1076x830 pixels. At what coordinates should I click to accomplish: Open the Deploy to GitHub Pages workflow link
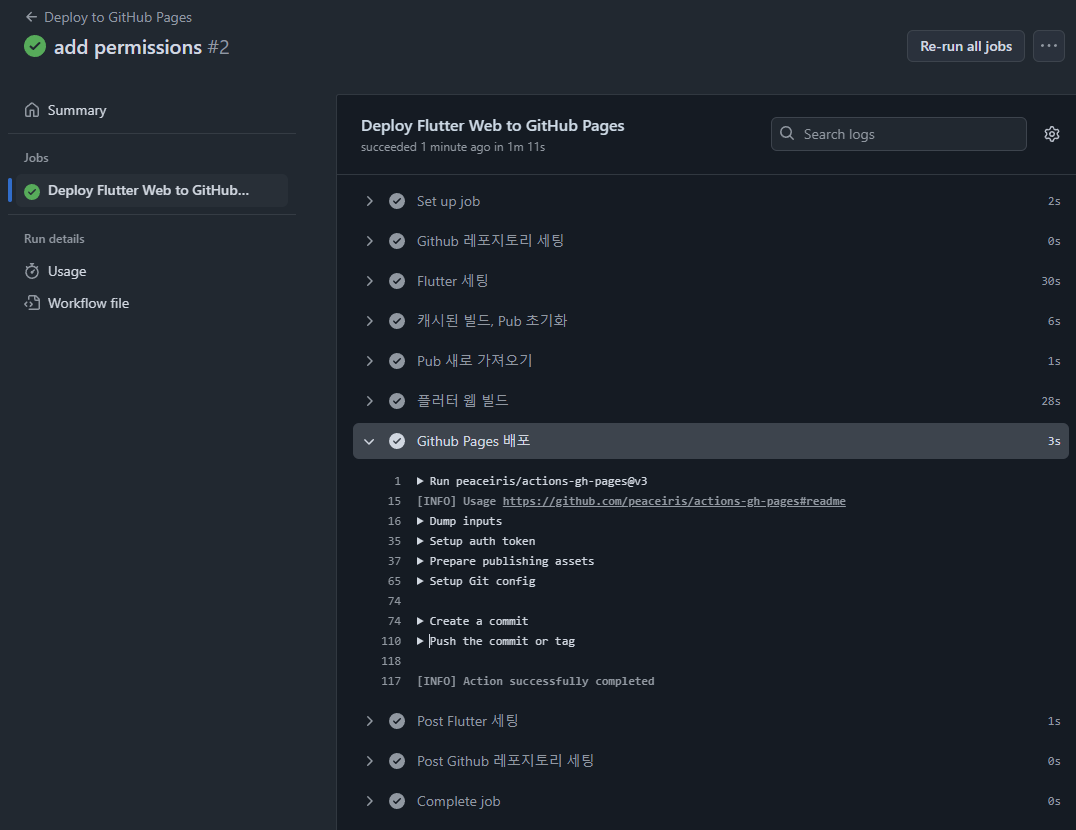pos(118,17)
